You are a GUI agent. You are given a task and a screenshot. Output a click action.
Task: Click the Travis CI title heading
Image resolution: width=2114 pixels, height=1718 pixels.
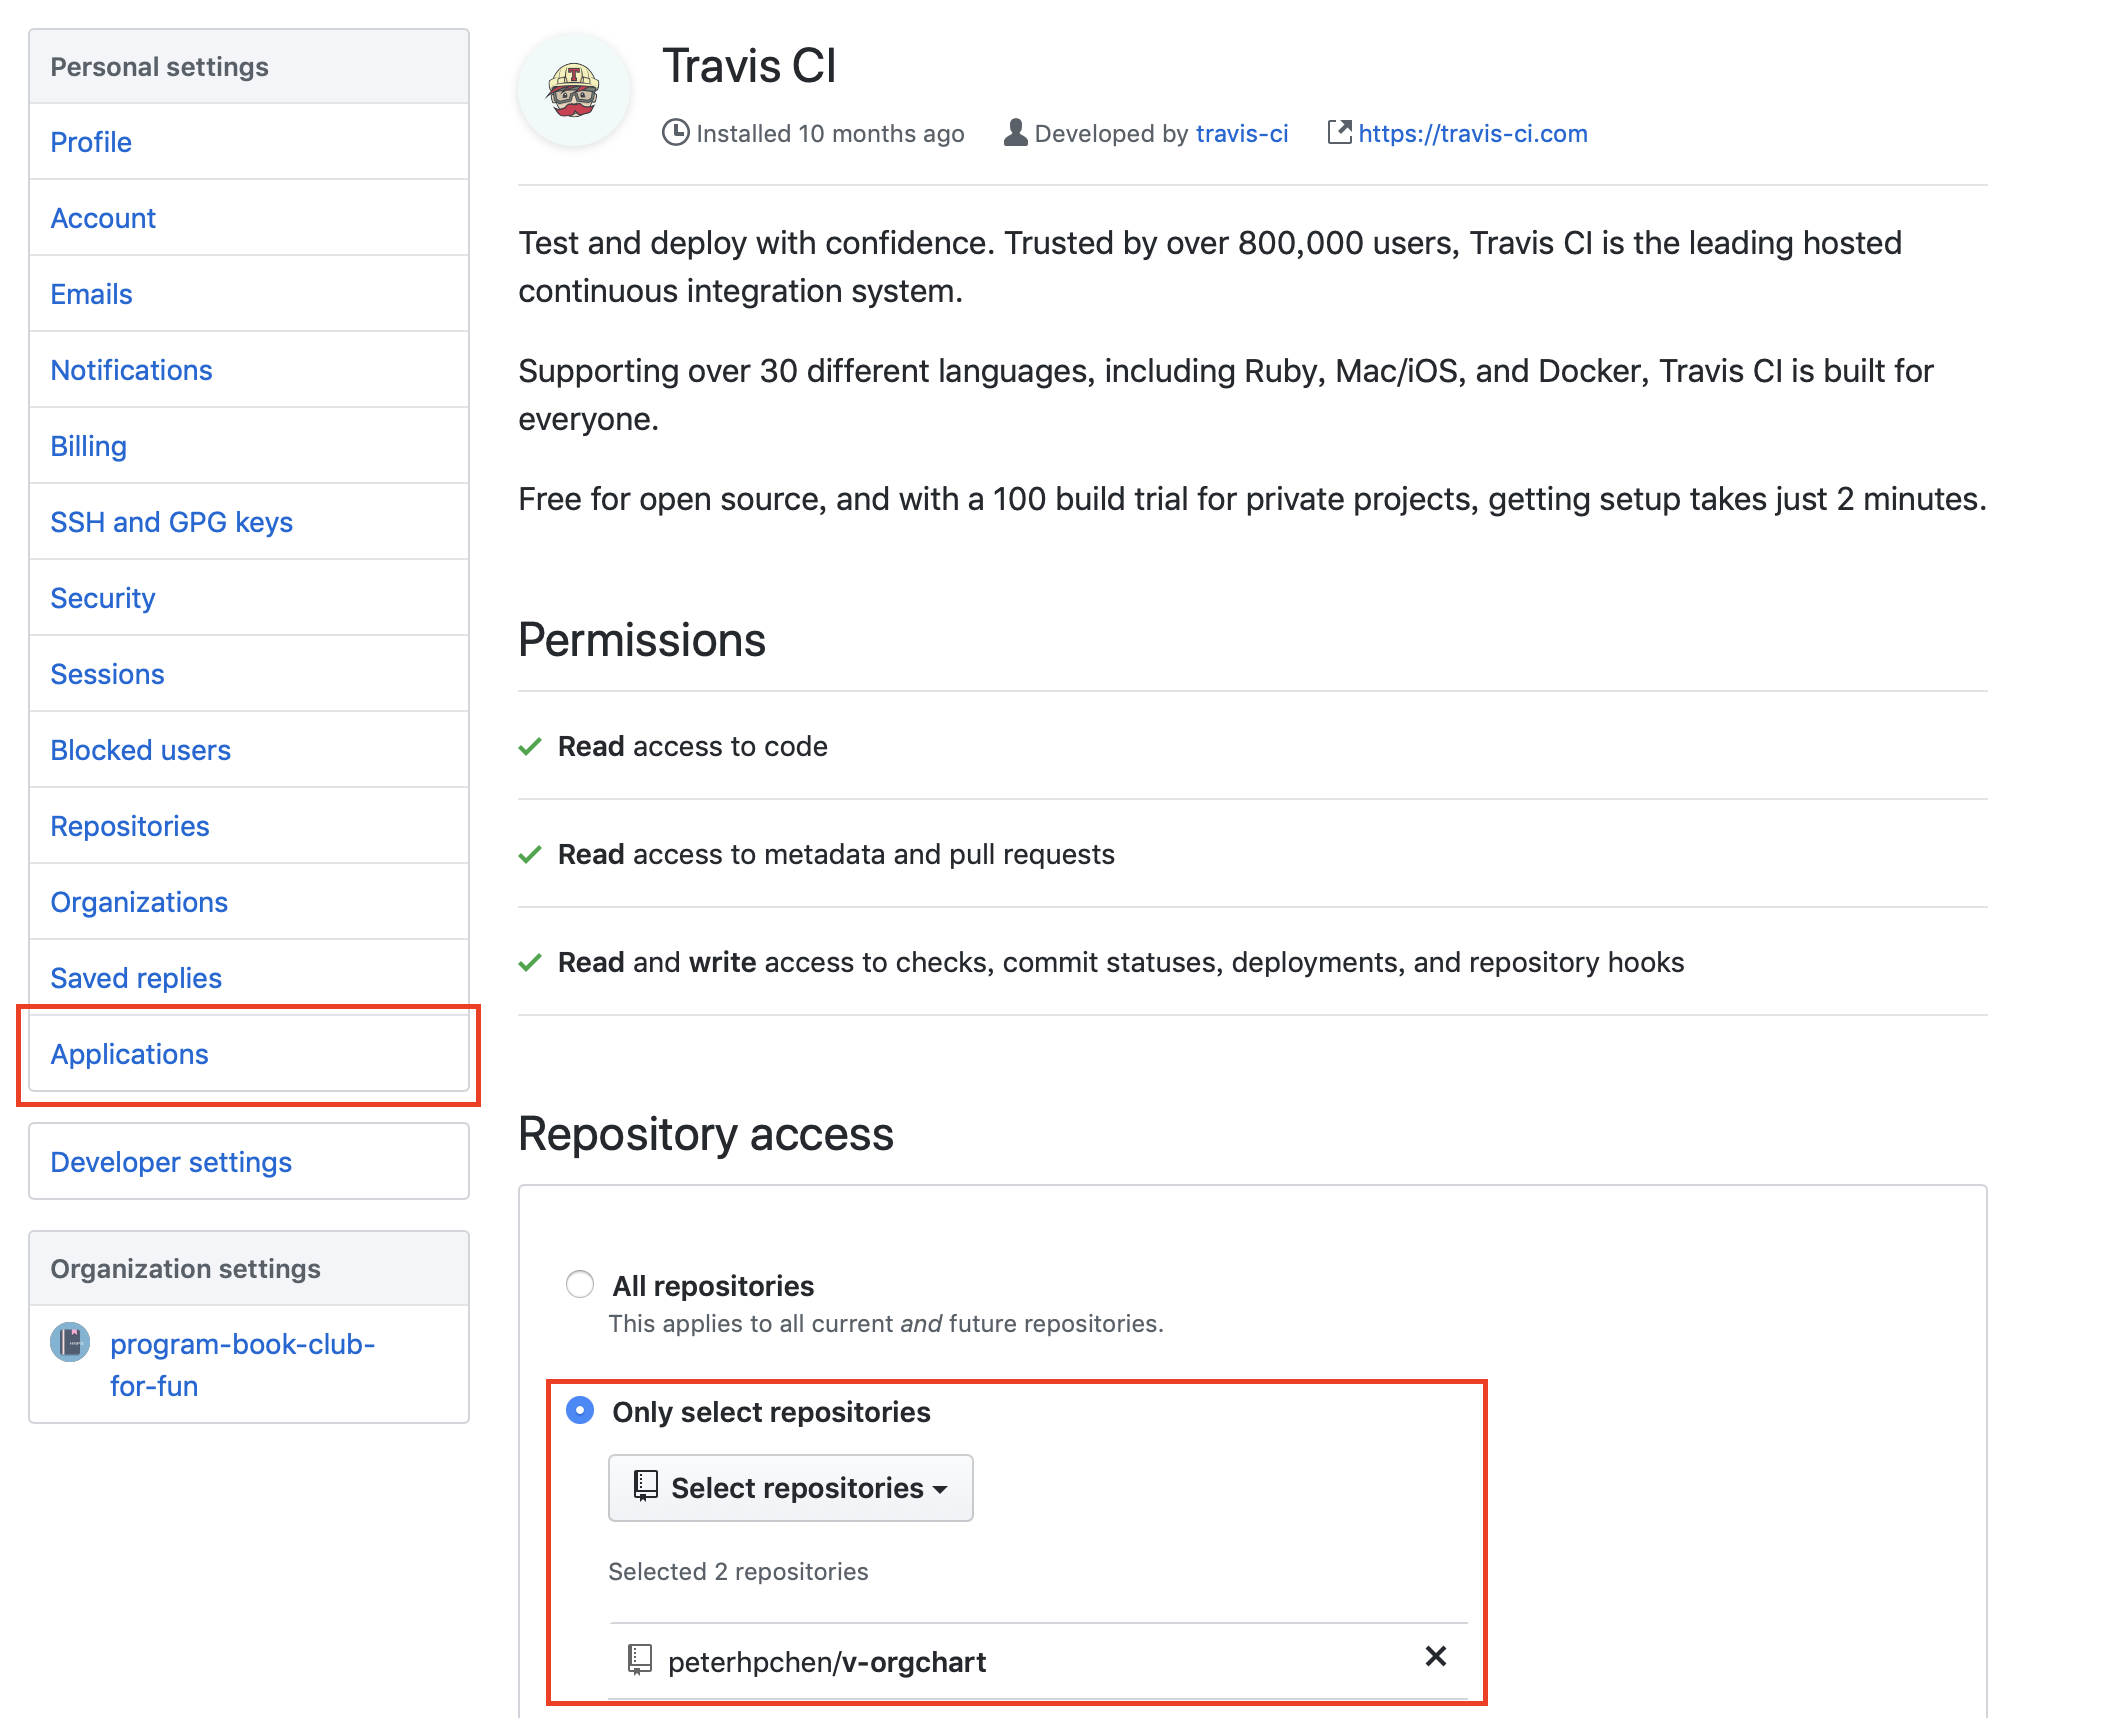[749, 66]
